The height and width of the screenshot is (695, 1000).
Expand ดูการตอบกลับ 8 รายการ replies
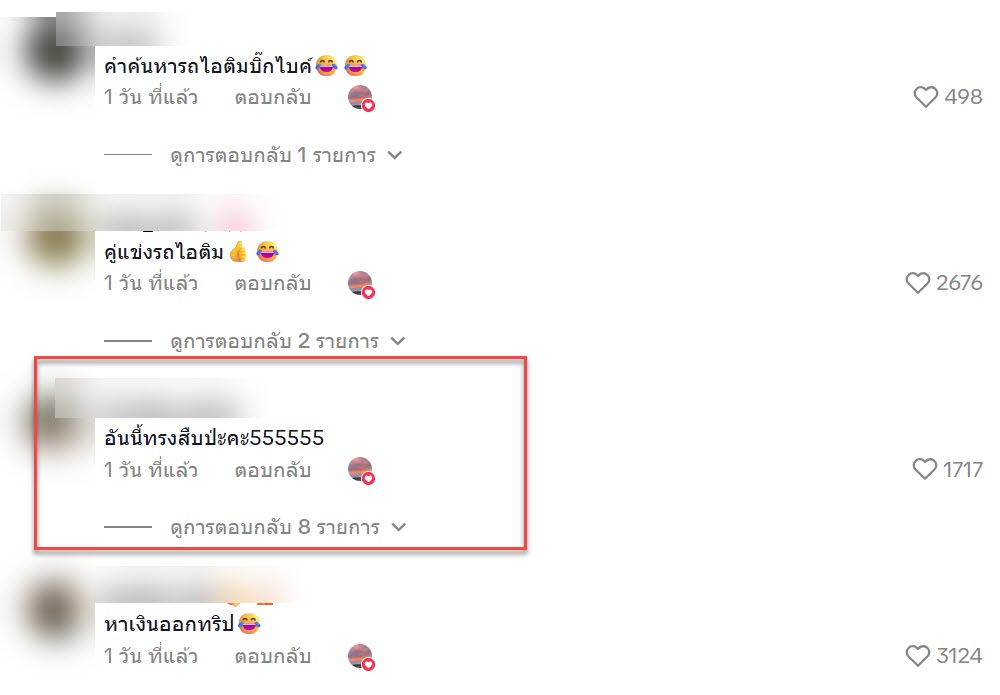coord(288,527)
